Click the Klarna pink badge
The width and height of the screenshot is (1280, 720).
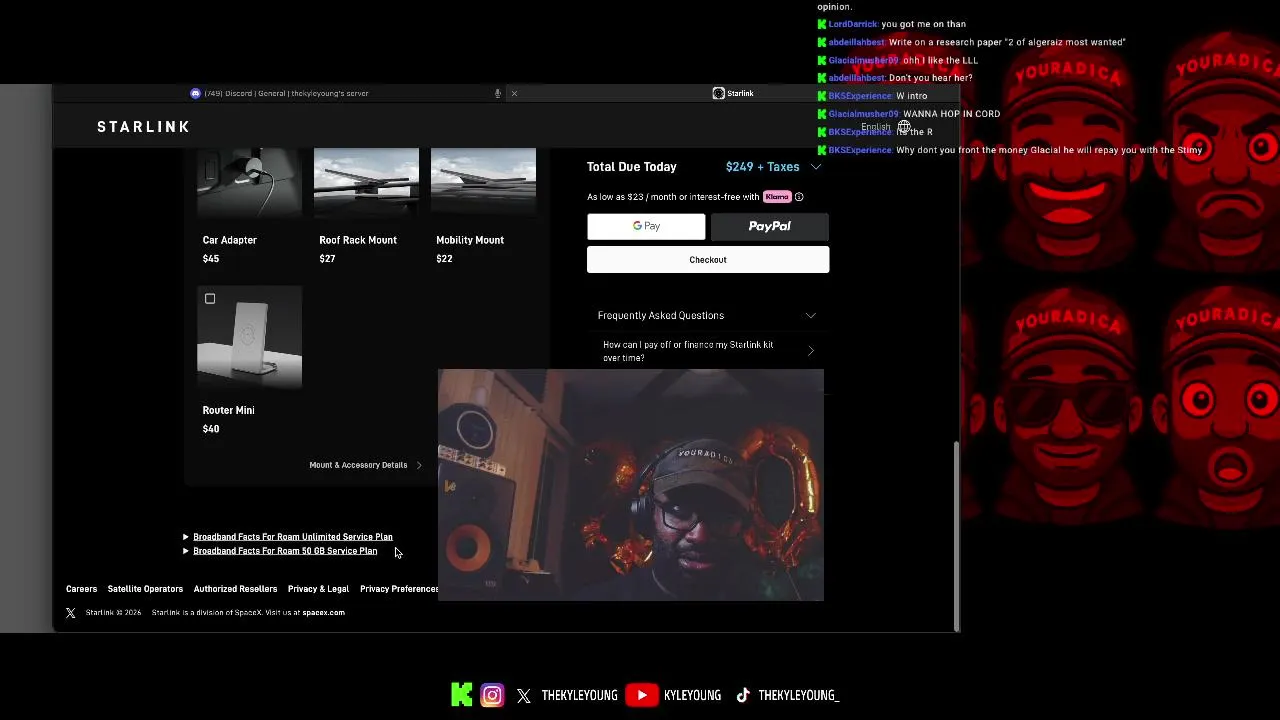click(x=777, y=197)
